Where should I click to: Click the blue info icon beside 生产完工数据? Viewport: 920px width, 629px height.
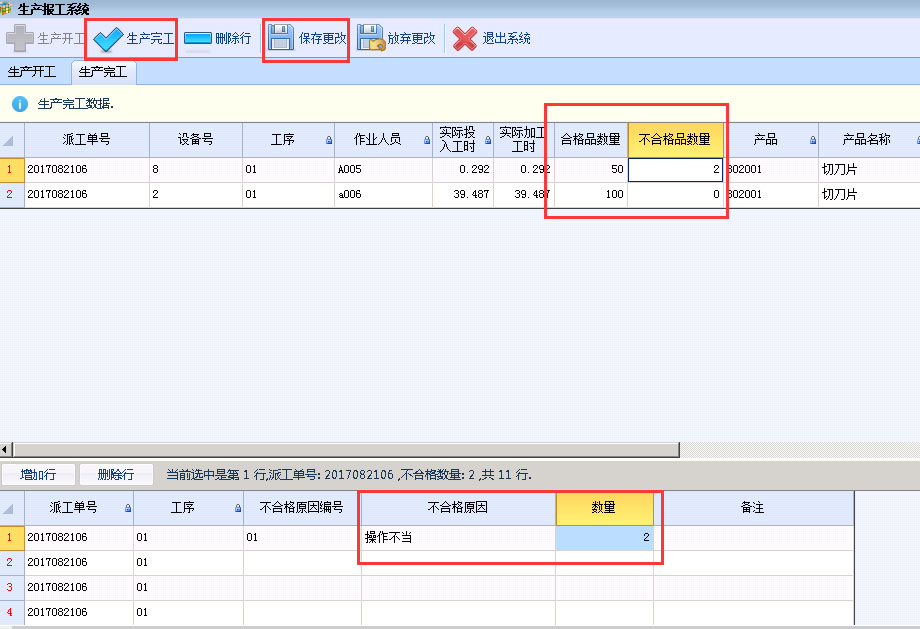(20, 104)
